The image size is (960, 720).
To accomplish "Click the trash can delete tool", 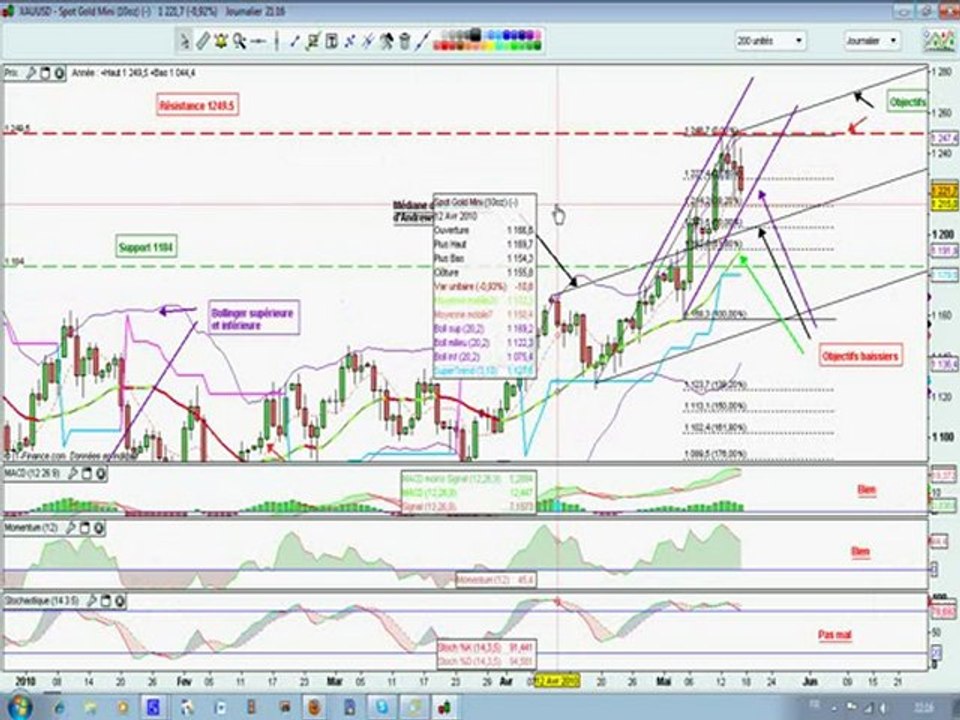I will 404,41.
